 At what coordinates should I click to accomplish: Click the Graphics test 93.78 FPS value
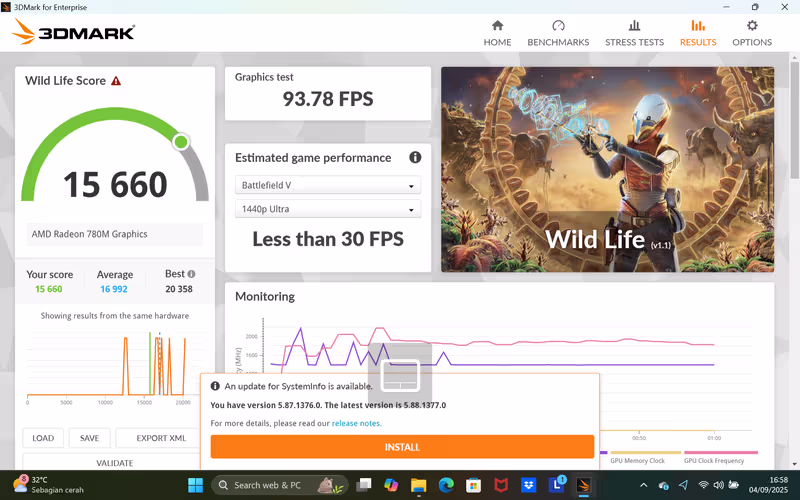[328, 98]
